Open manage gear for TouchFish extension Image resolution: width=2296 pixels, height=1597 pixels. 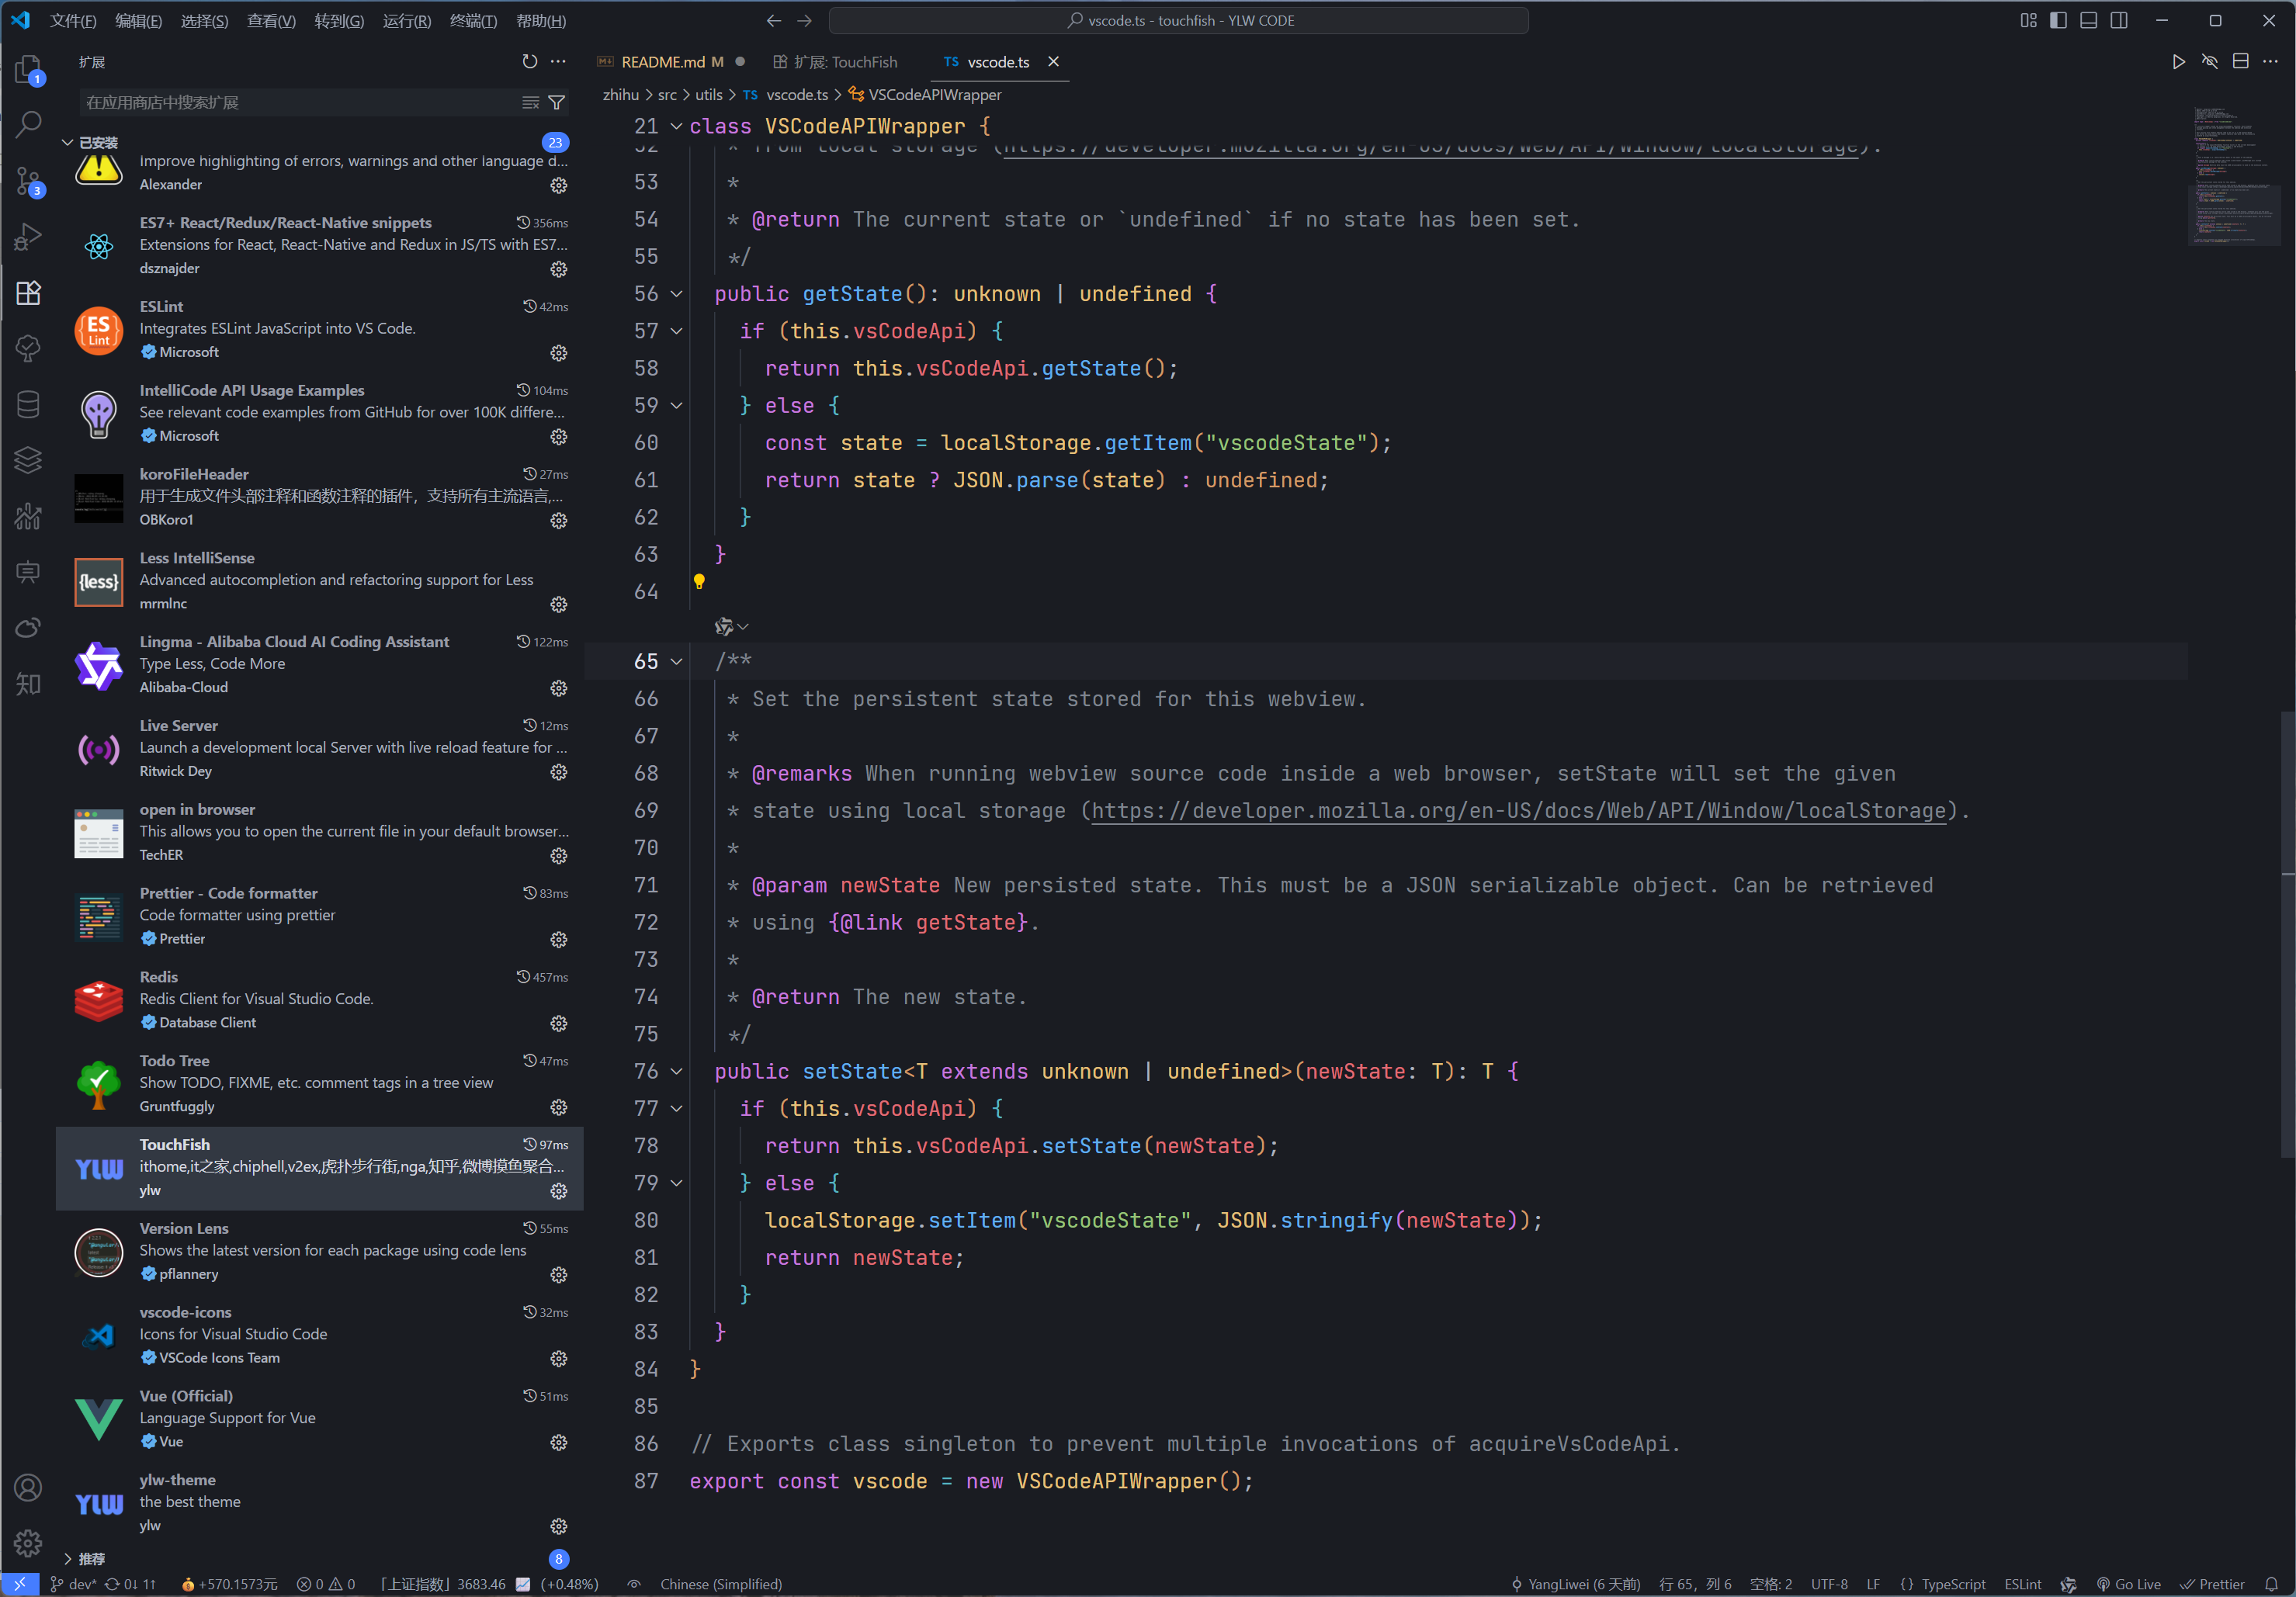point(559,1191)
